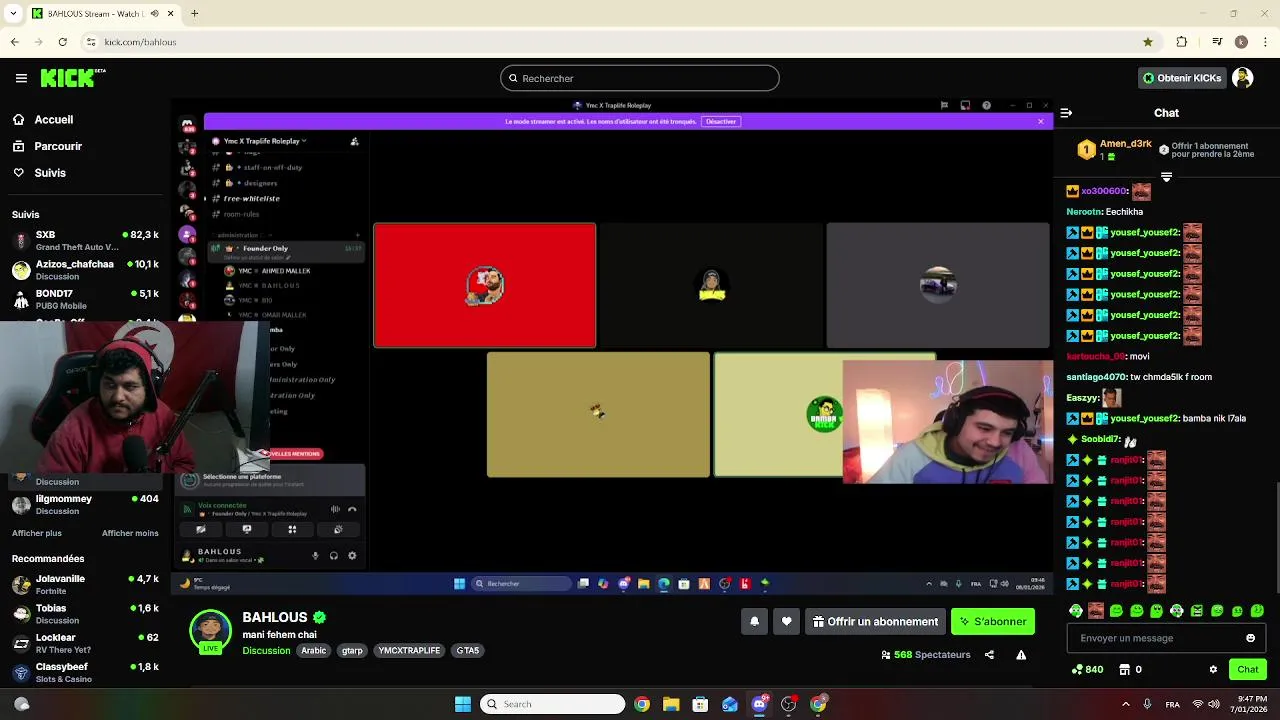Expand the hidden tray icons chevron
Screen dimensions: 1280x720
click(x=1125, y=704)
